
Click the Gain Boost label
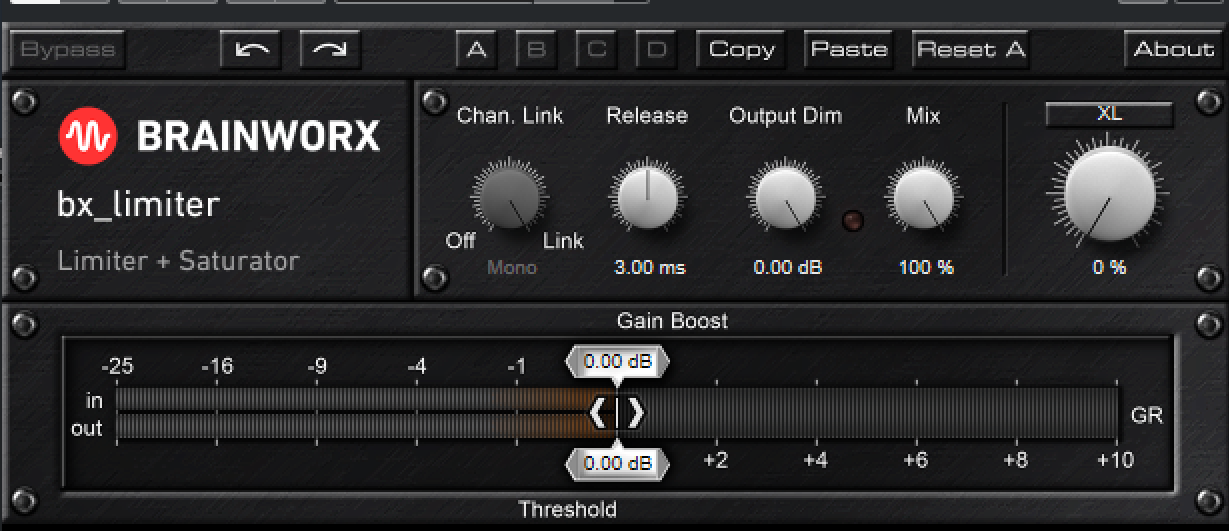pyautogui.click(x=672, y=321)
